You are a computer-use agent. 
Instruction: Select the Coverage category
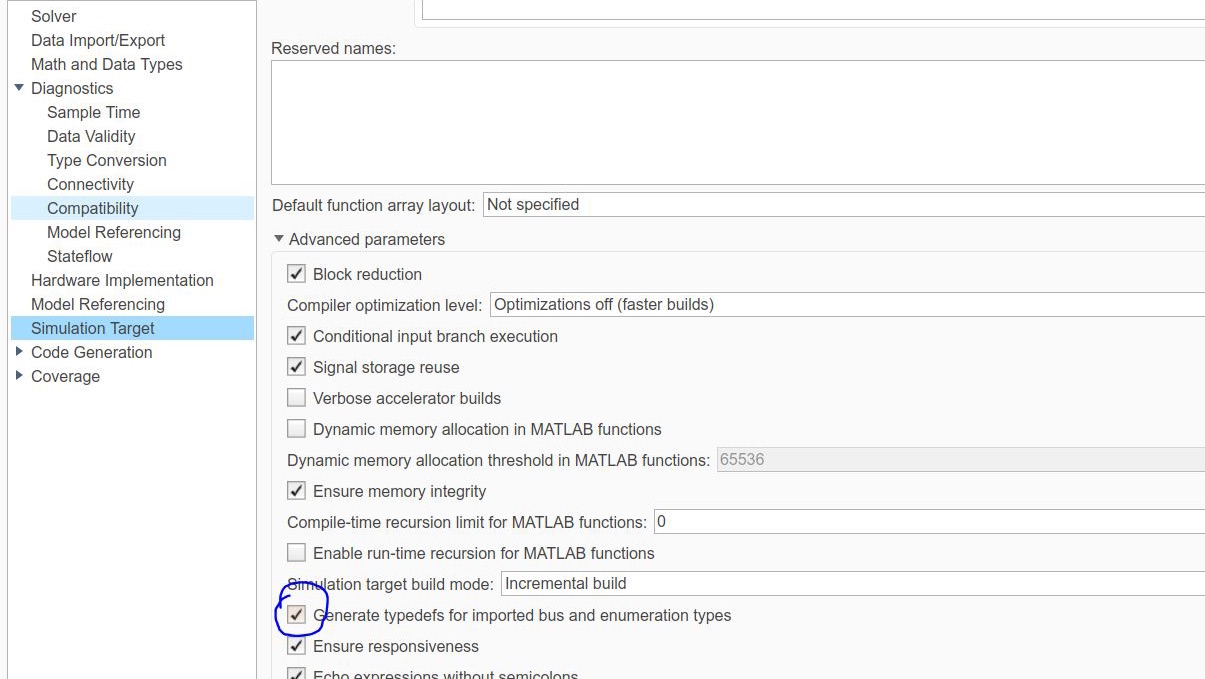pyautogui.click(x=65, y=376)
